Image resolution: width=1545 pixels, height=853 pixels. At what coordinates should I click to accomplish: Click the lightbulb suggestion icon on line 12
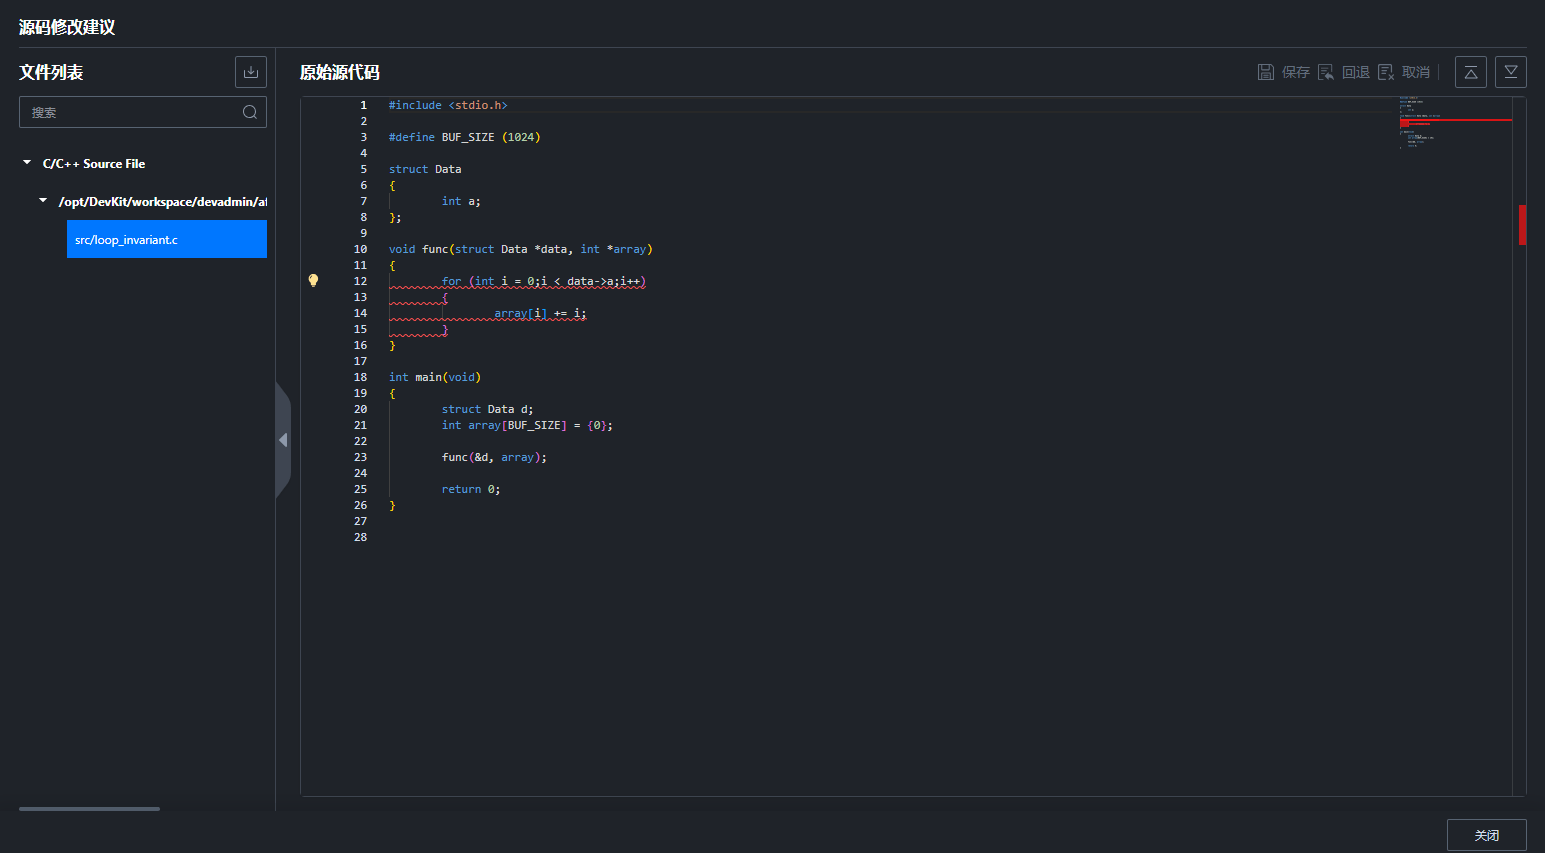point(313,281)
